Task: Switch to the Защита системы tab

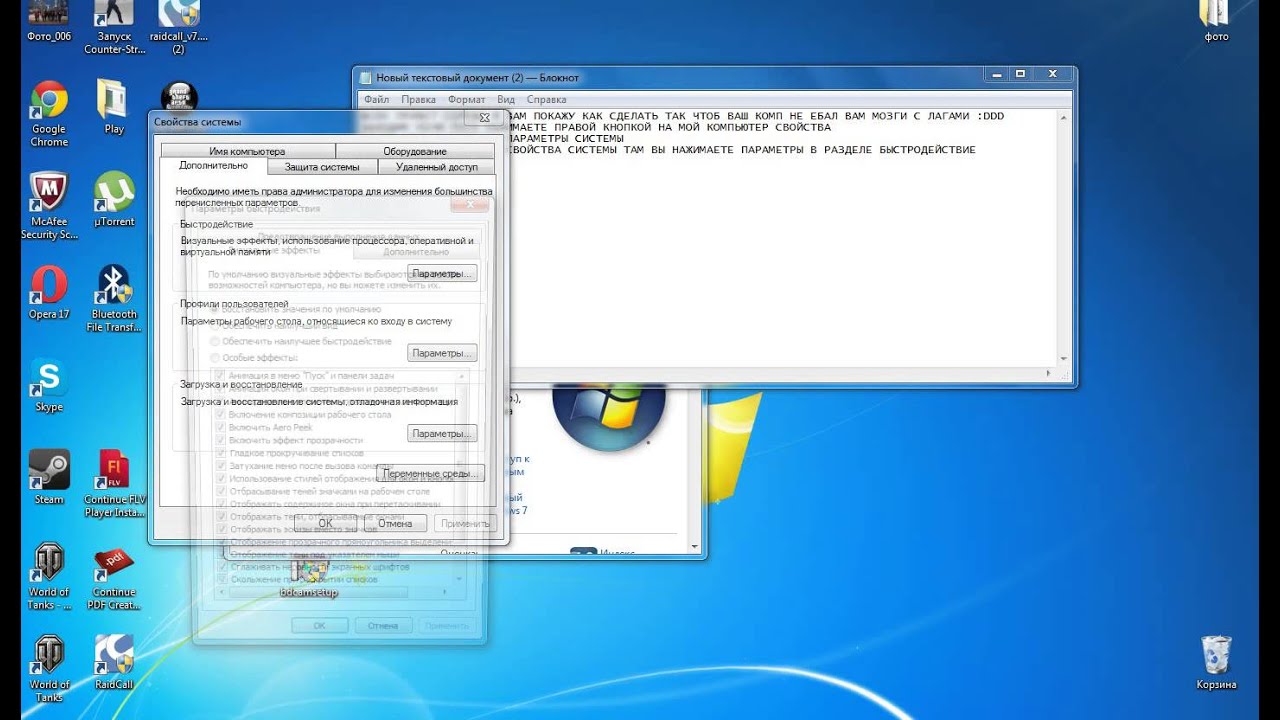Action: [322, 167]
